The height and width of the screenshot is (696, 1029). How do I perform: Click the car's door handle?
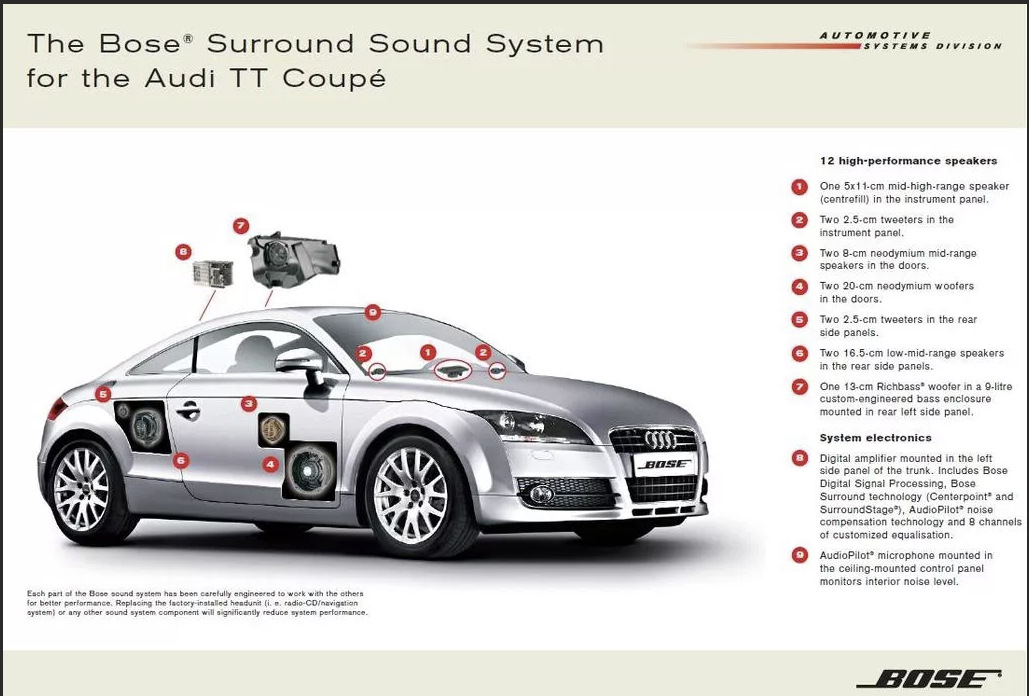pos(188,411)
